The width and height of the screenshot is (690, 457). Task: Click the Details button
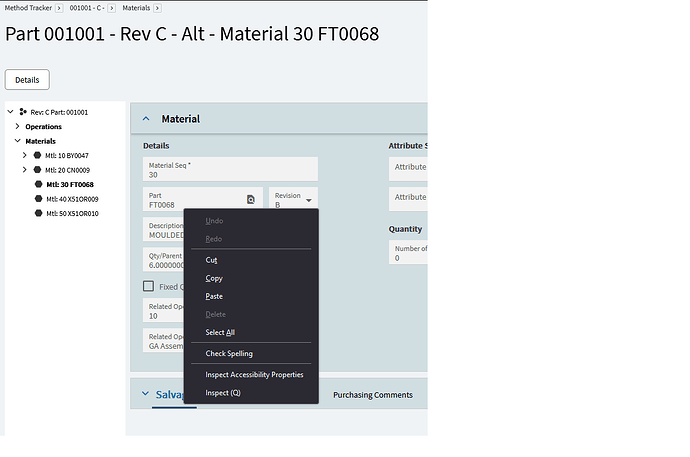(x=27, y=80)
